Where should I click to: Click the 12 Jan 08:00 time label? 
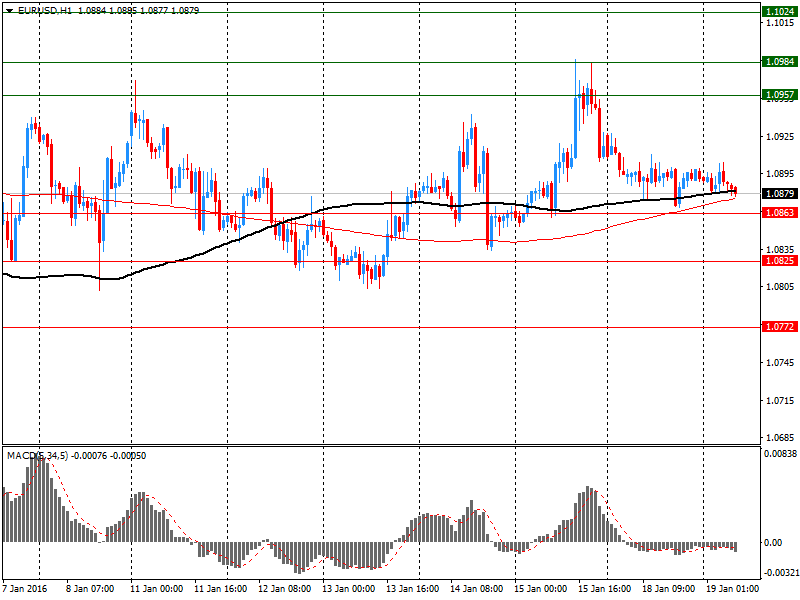tap(284, 589)
